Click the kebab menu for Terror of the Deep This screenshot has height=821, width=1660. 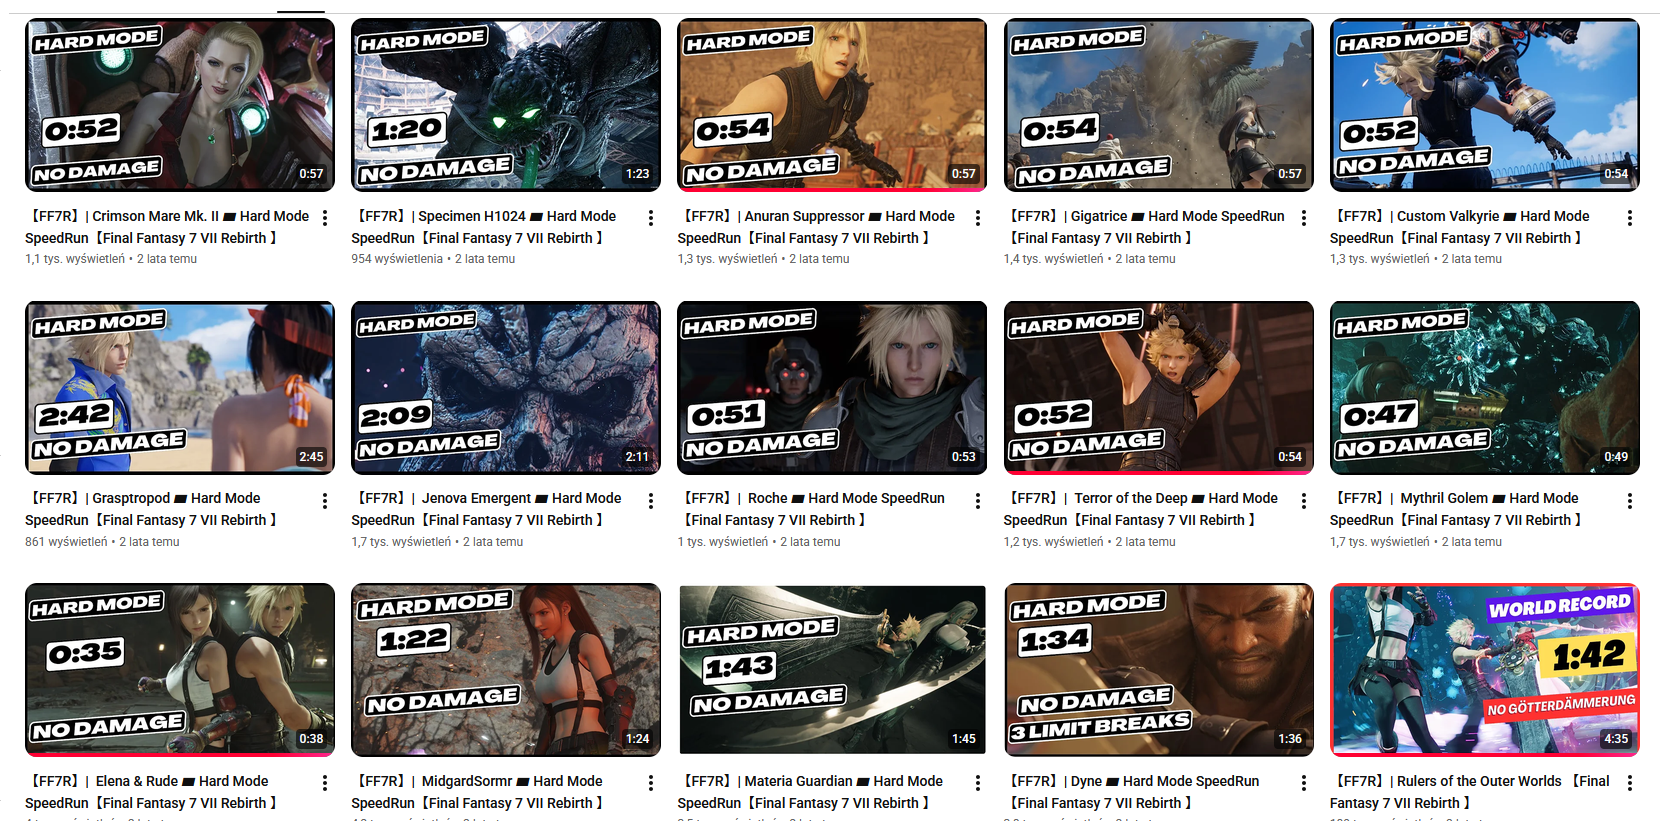(x=1304, y=501)
